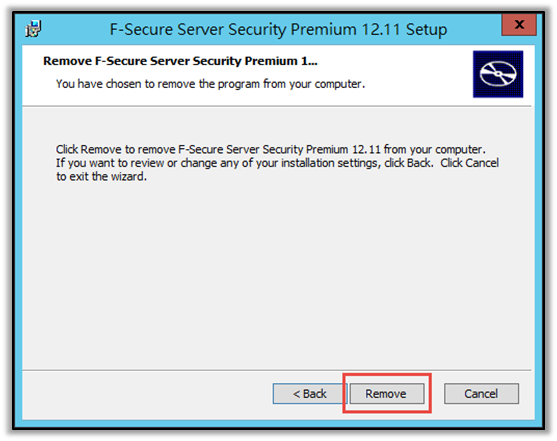Click the separator line above the button row
Screen dimensions: 557x441
(x=277, y=370)
